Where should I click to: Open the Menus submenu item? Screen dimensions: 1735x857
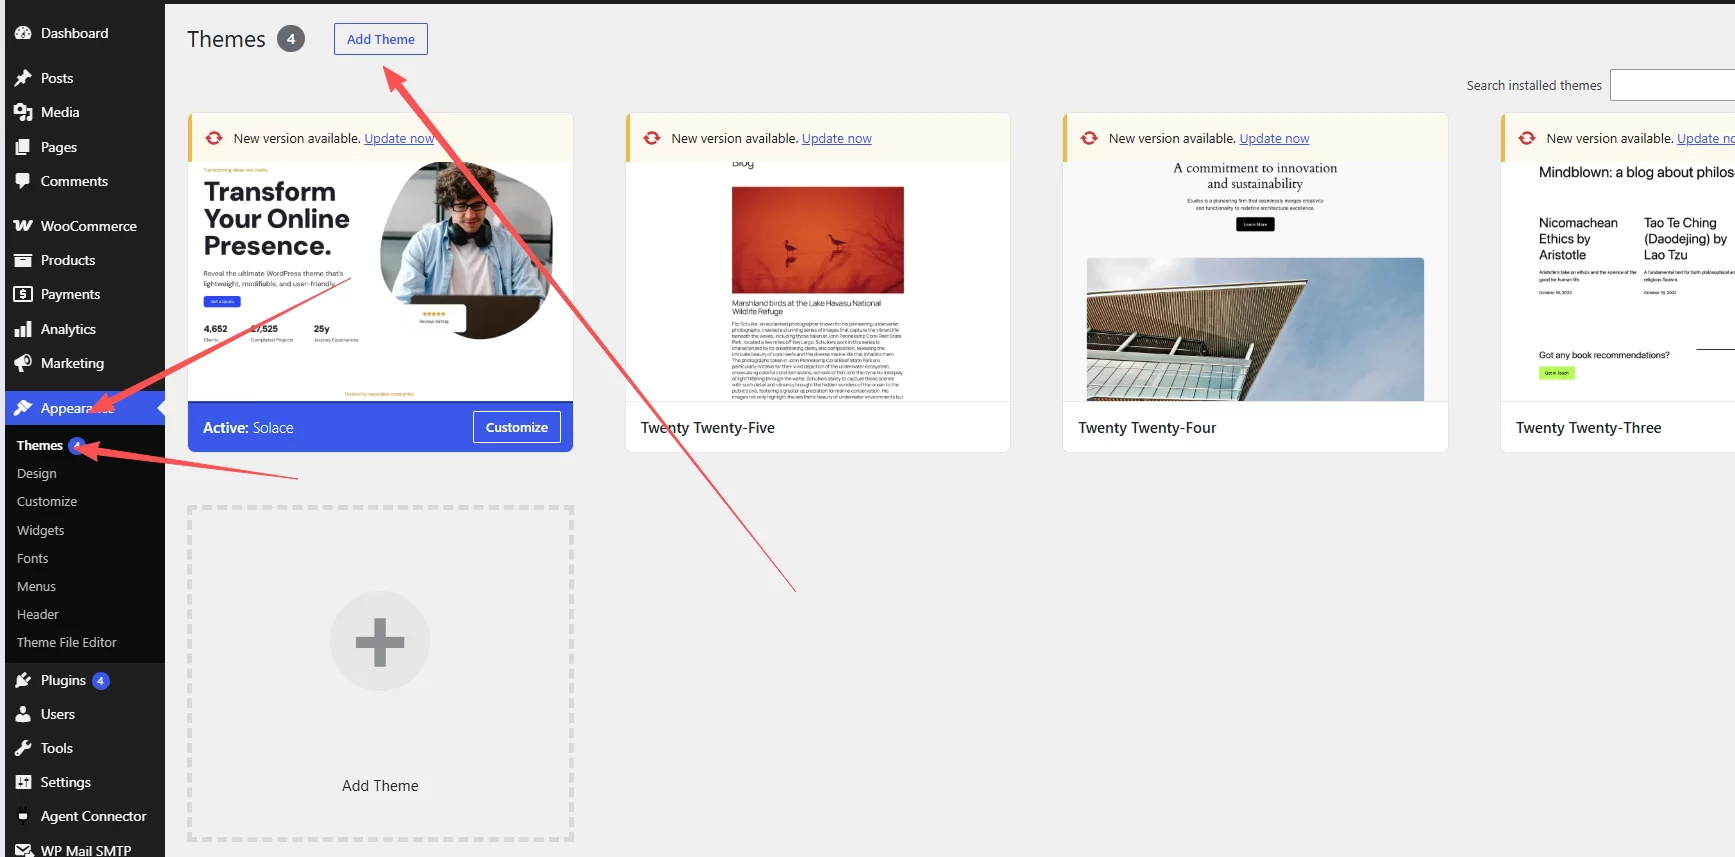(36, 586)
